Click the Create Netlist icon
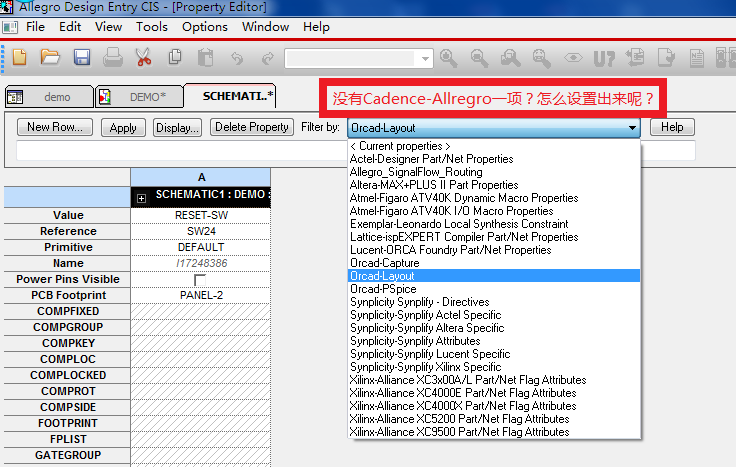 [697, 58]
